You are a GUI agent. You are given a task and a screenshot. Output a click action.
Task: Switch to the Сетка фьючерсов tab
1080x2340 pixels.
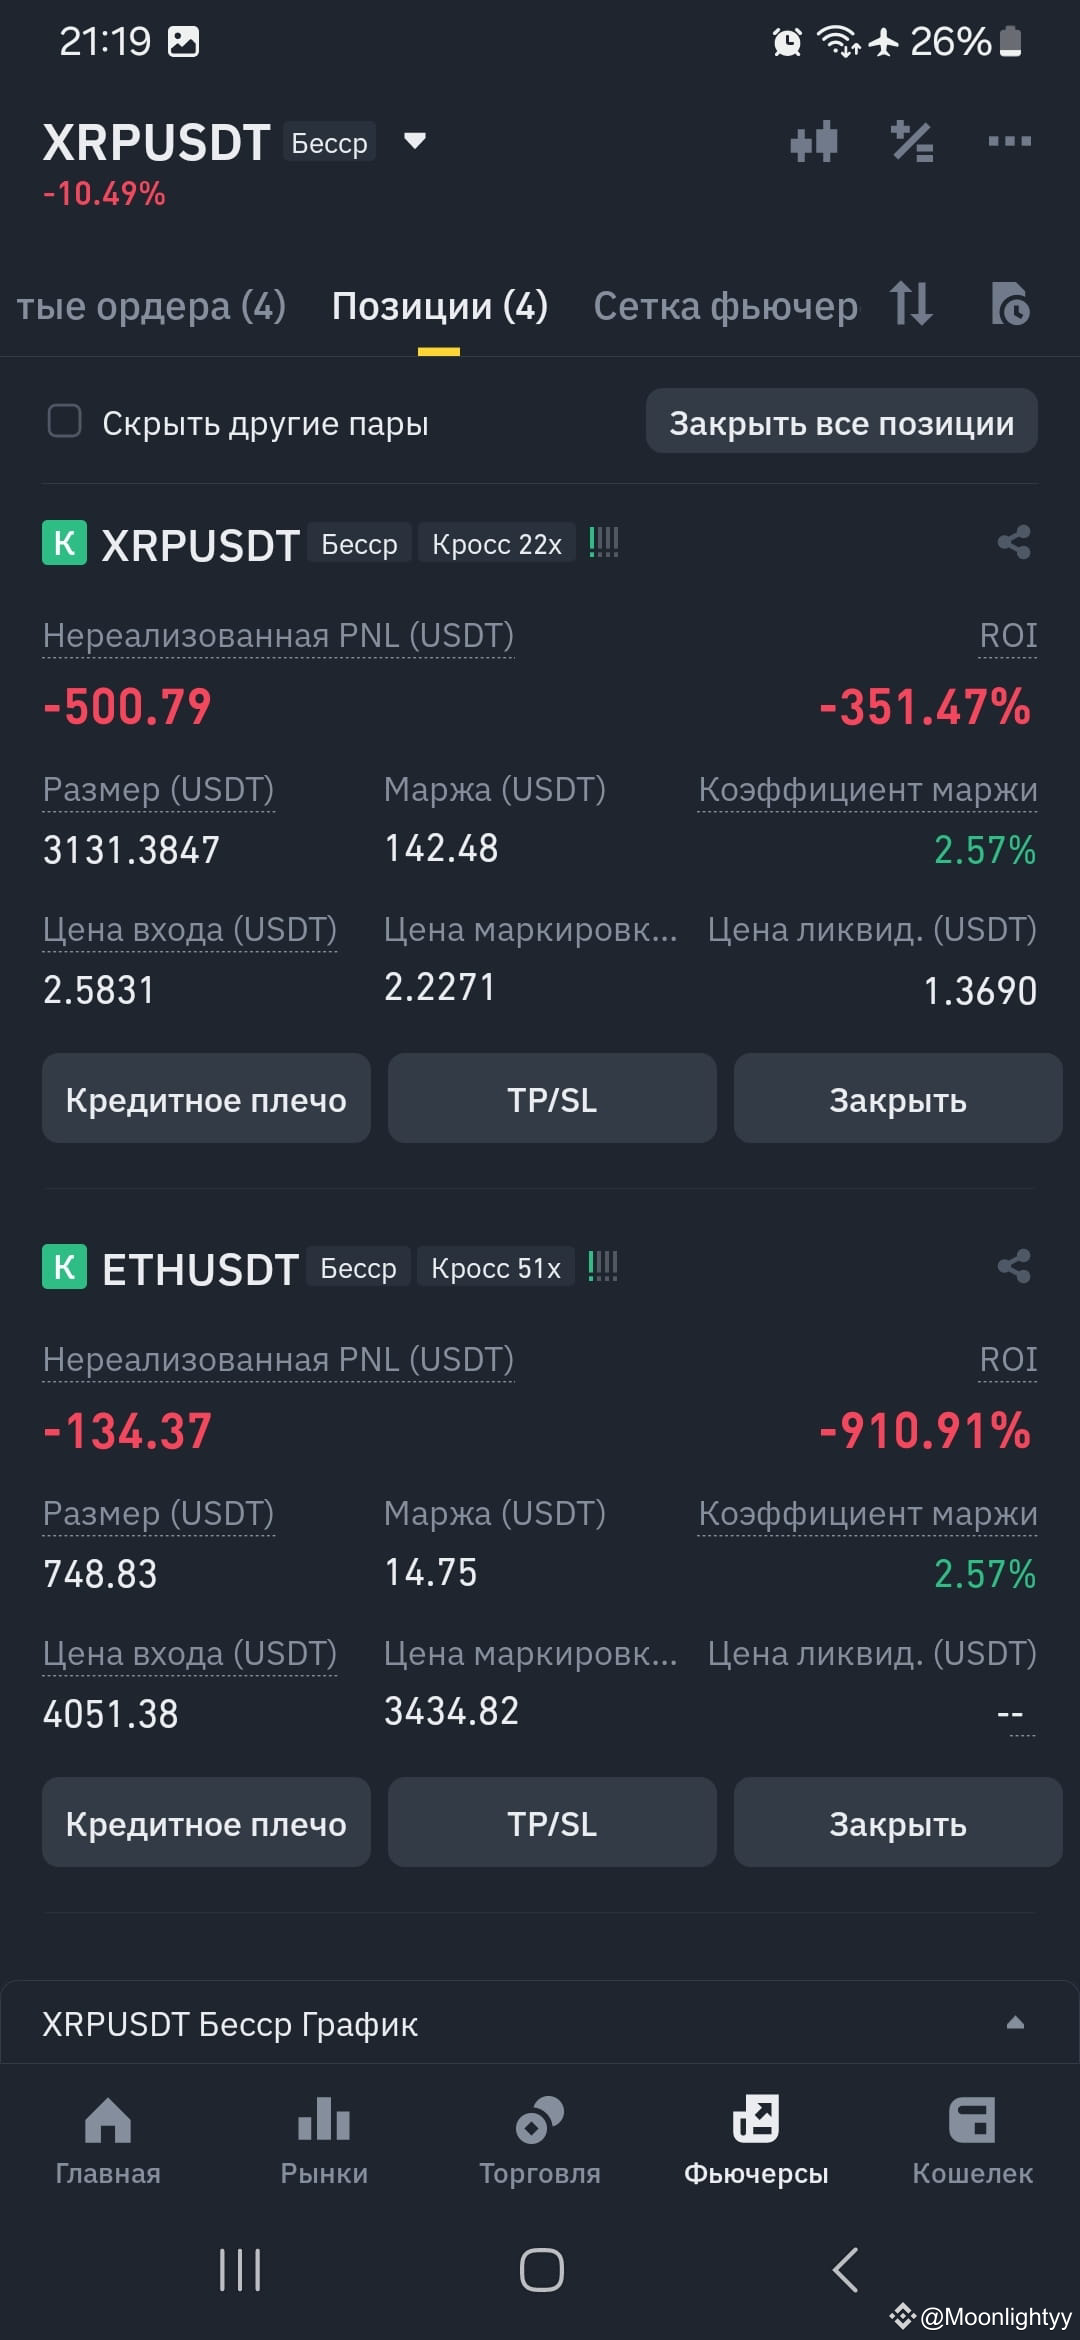pyautogui.click(x=726, y=306)
